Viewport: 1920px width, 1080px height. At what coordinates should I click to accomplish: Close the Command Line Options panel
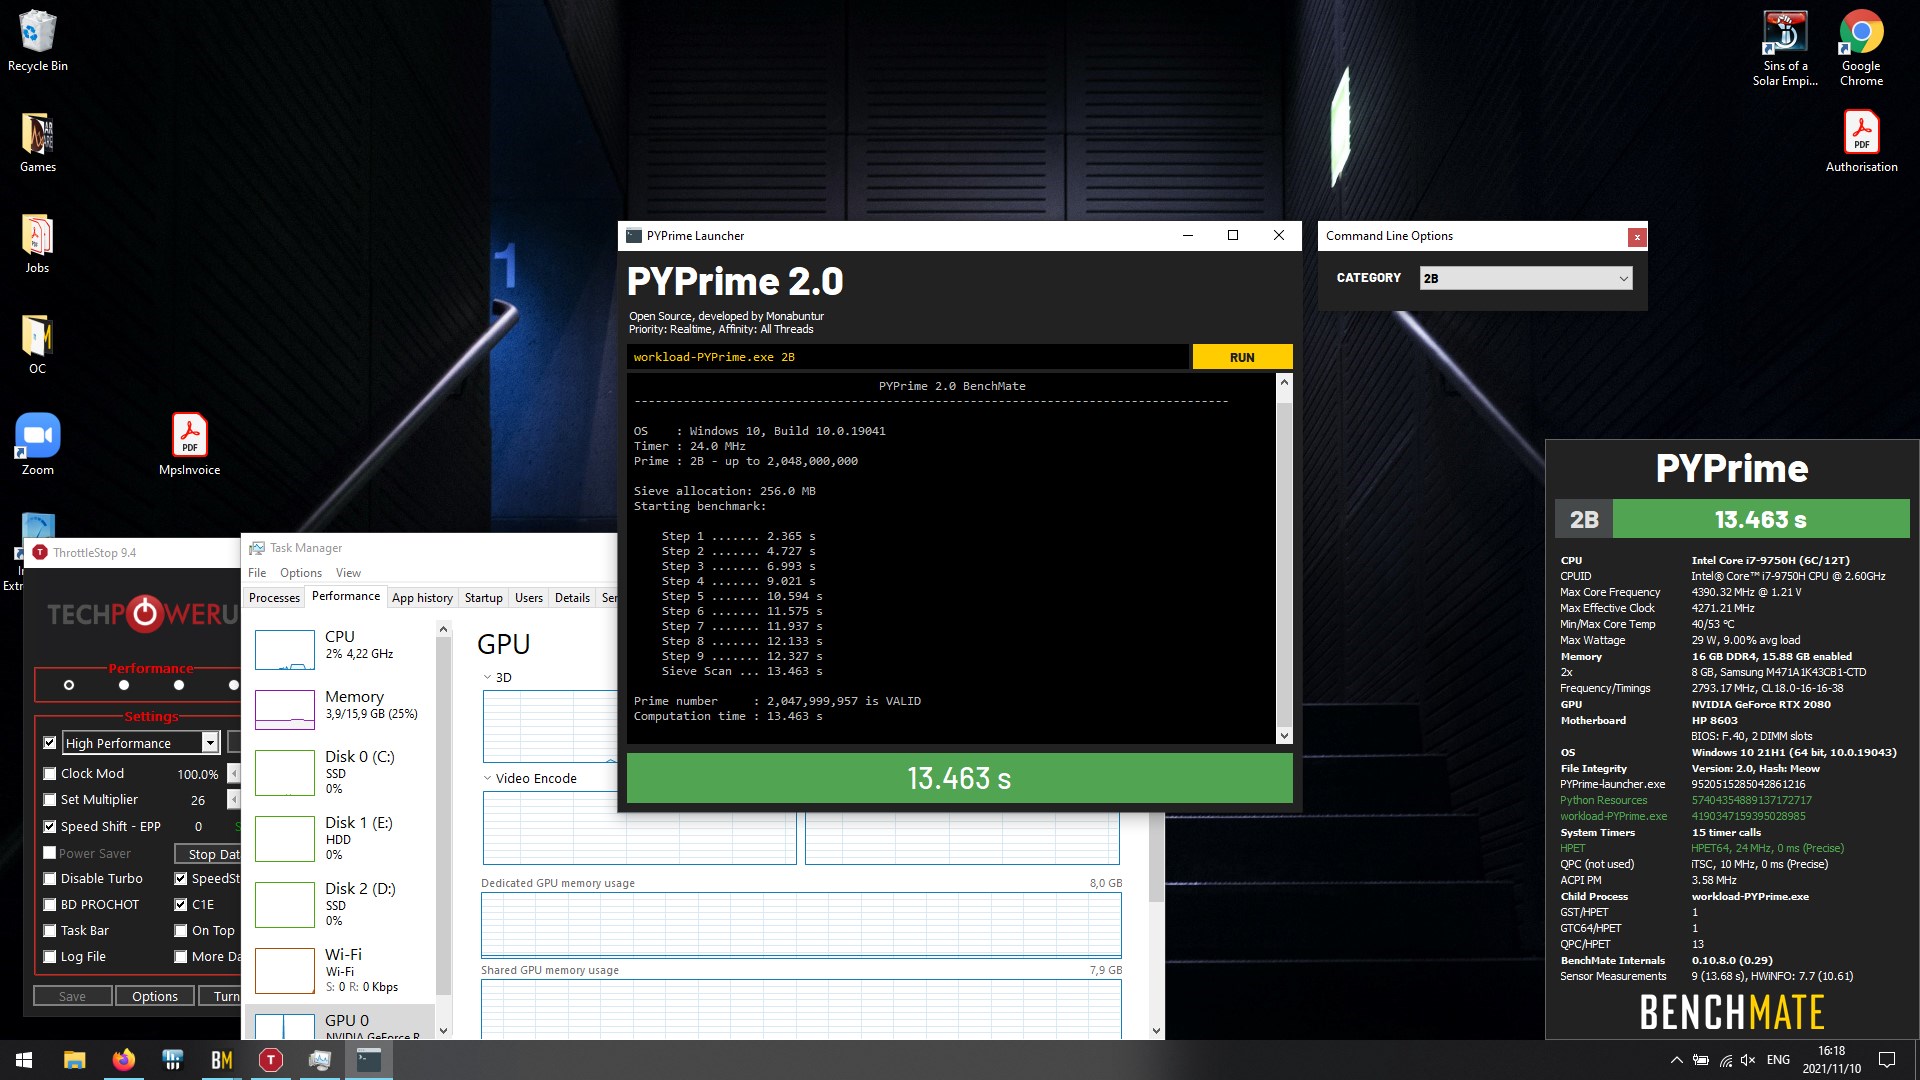(1637, 237)
